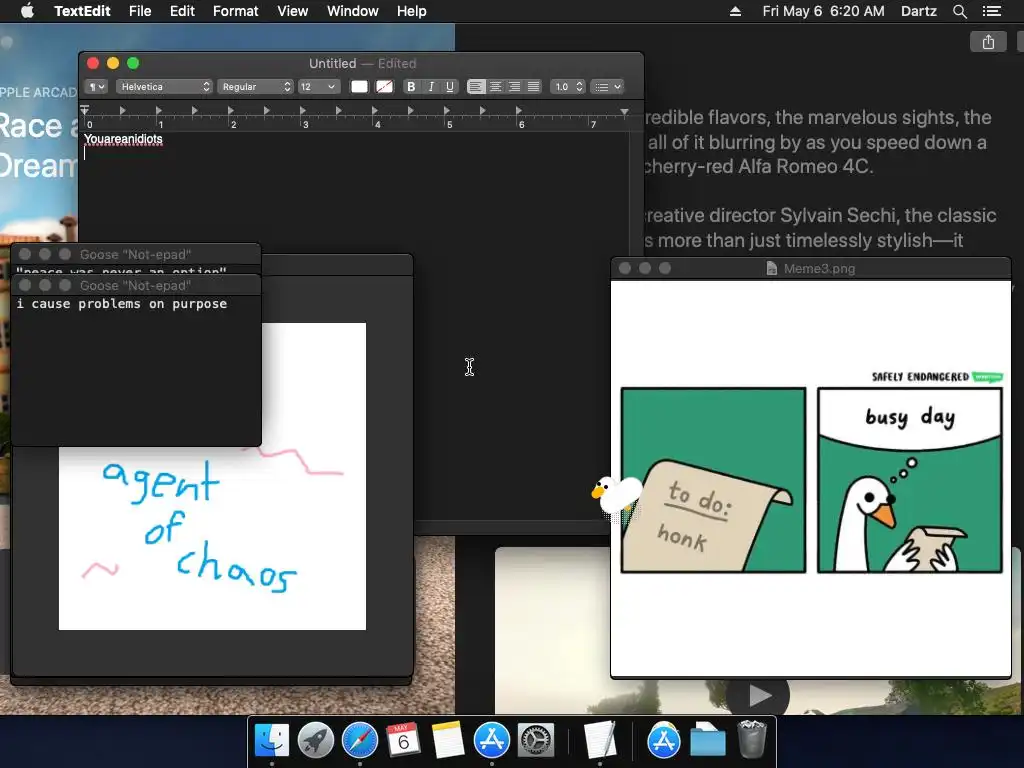Click the 'to do: honk' comic panel
The height and width of the screenshot is (768, 1024).
pos(713,480)
